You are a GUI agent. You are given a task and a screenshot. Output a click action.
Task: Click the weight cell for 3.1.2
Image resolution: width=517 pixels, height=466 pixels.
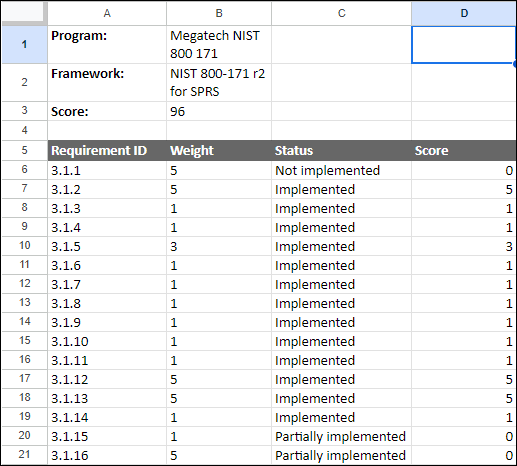[219, 189]
